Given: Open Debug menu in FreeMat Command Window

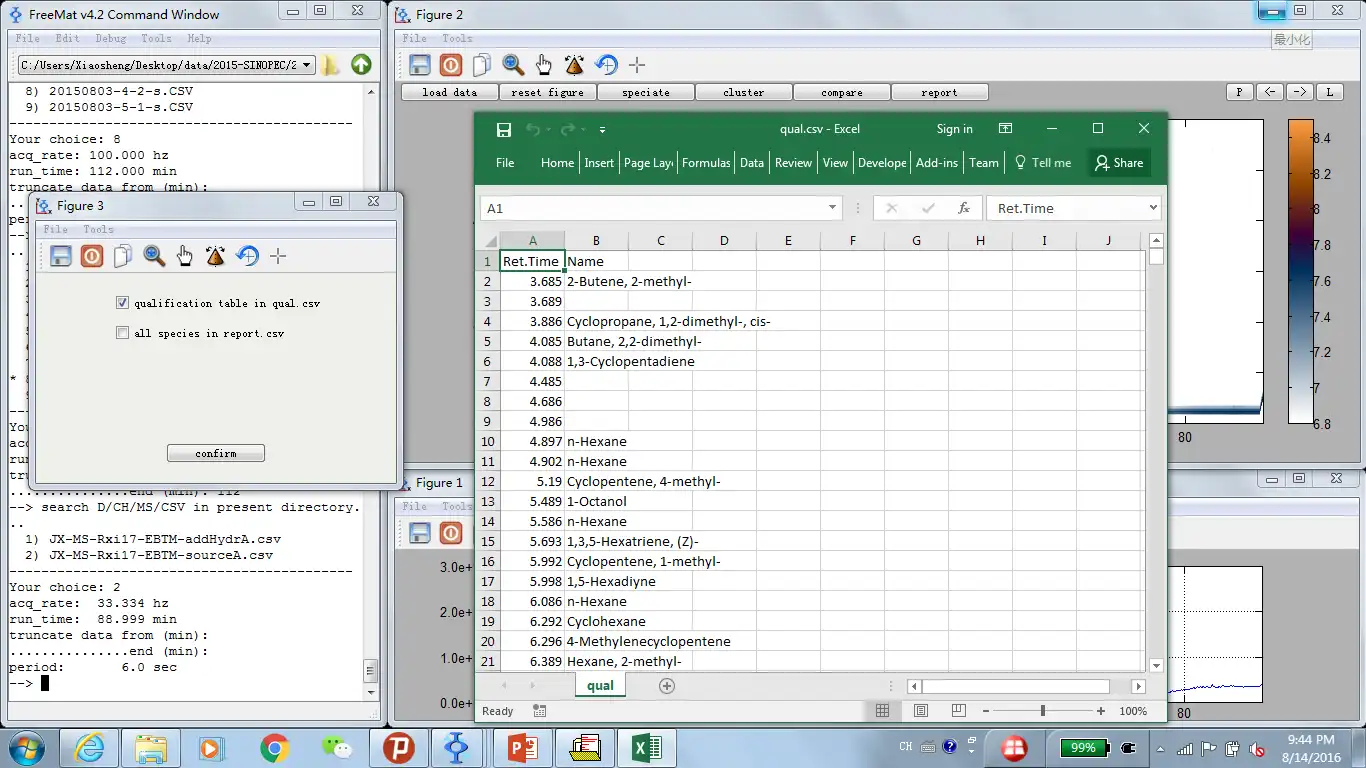Looking at the screenshot, I should click(x=111, y=38).
